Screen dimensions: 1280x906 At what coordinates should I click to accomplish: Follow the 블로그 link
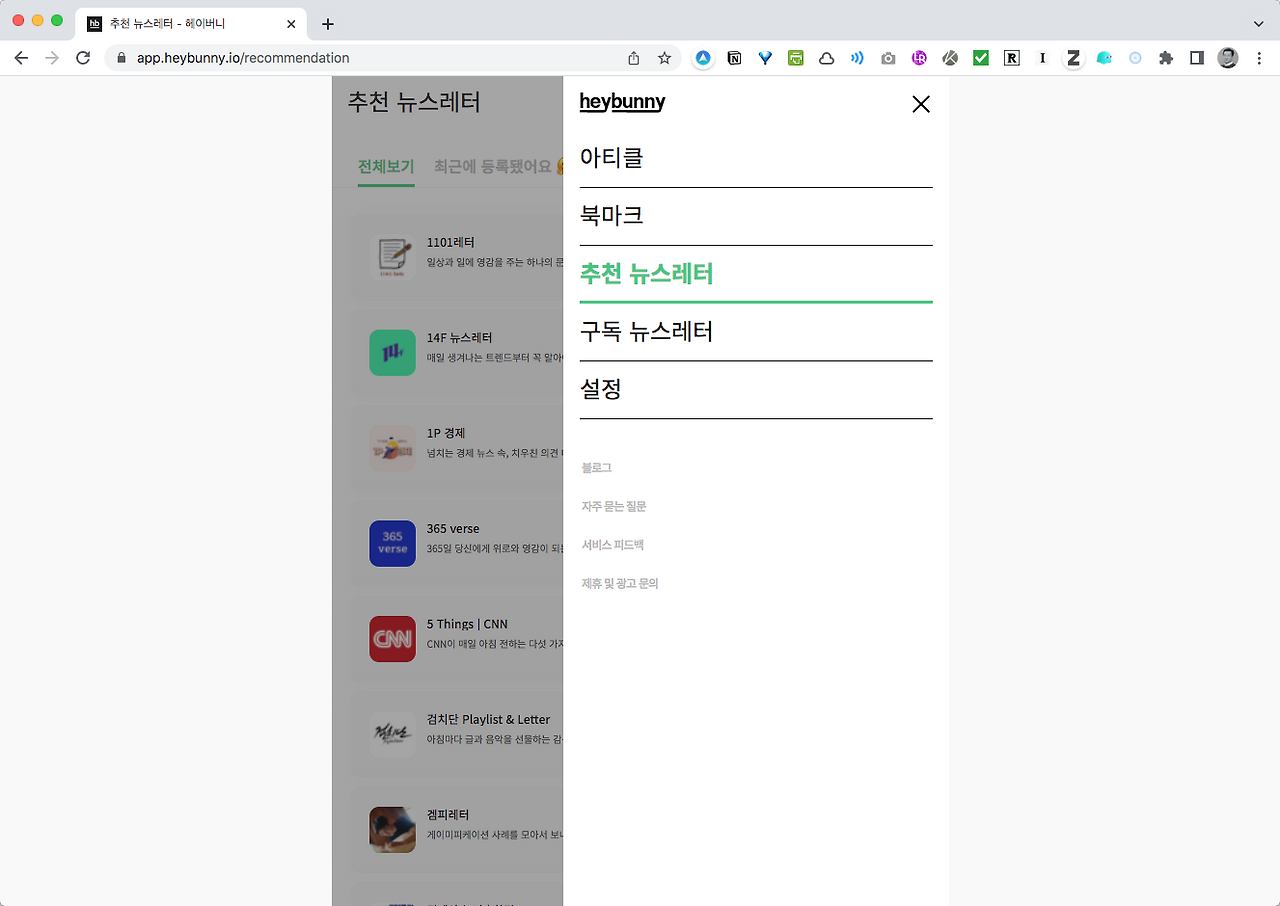pos(597,468)
